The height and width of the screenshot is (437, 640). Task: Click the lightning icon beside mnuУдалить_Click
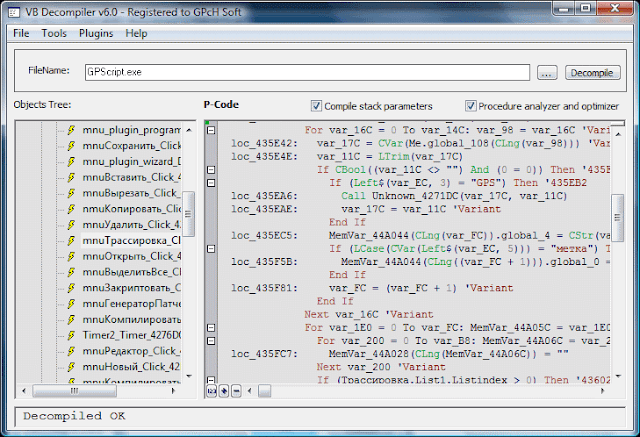pyautogui.click(x=71, y=225)
